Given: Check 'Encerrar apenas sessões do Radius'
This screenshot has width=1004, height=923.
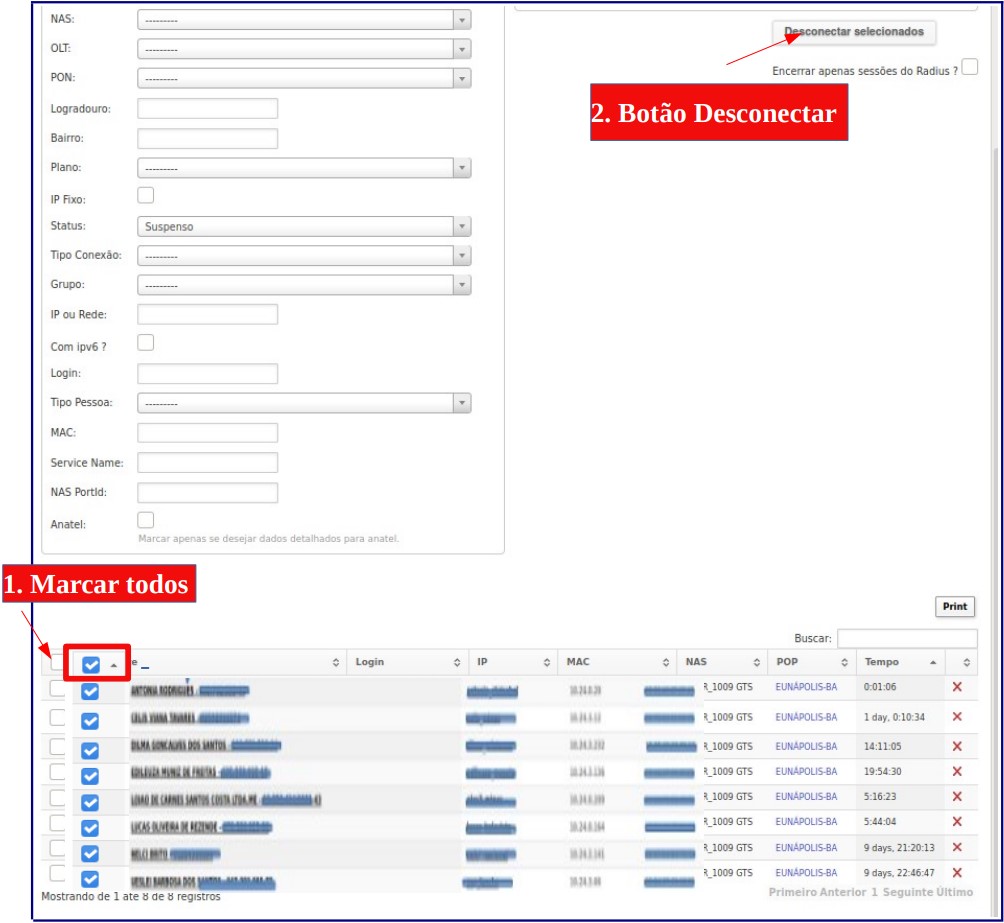Looking at the screenshot, I should click(x=969, y=67).
